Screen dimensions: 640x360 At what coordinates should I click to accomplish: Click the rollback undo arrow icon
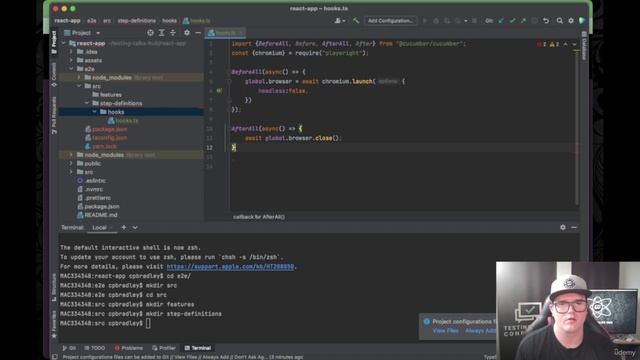tap(546, 20)
